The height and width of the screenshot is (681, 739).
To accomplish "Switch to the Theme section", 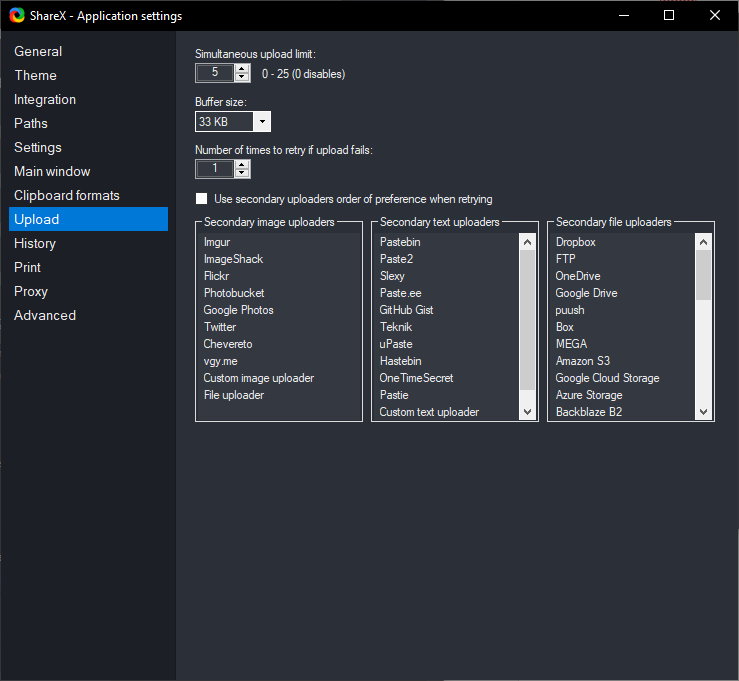I will click(x=35, y=75).
